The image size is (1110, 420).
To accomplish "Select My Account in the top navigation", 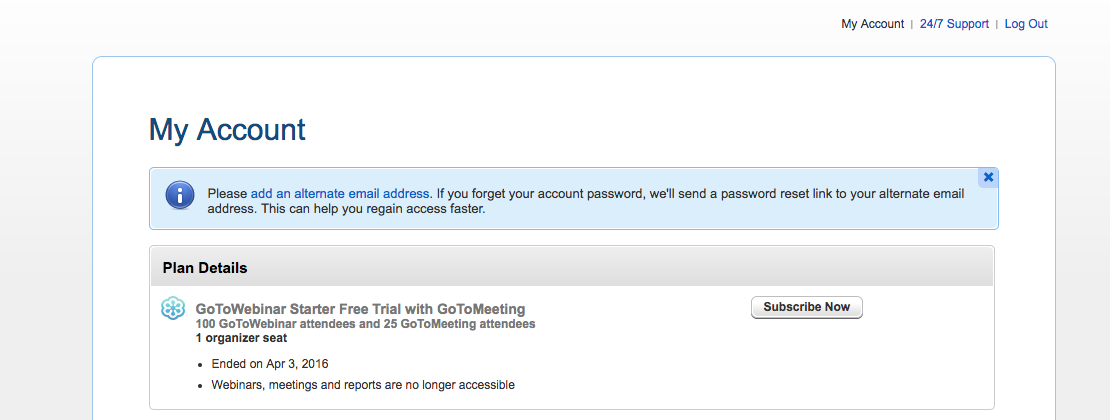I will 872,24.
